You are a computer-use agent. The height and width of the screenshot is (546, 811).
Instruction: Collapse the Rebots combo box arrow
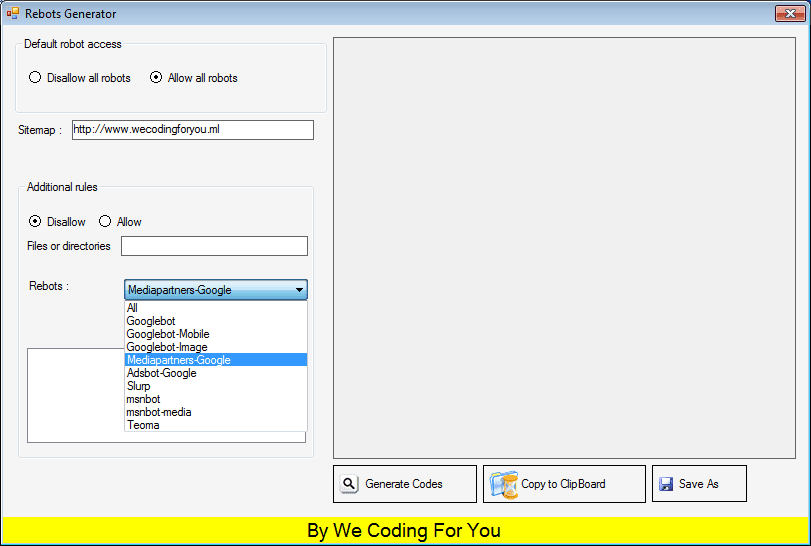[x=299, y=290]
